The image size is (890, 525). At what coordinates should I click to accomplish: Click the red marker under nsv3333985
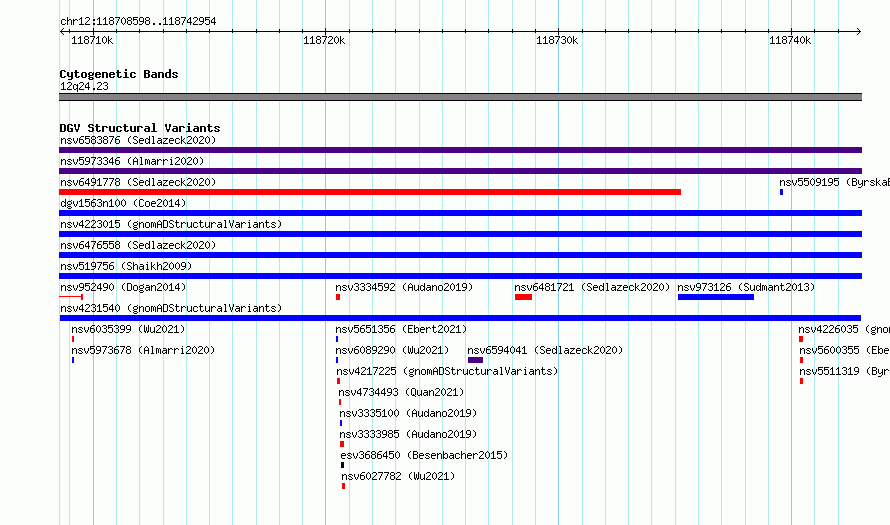click(342, 444)
